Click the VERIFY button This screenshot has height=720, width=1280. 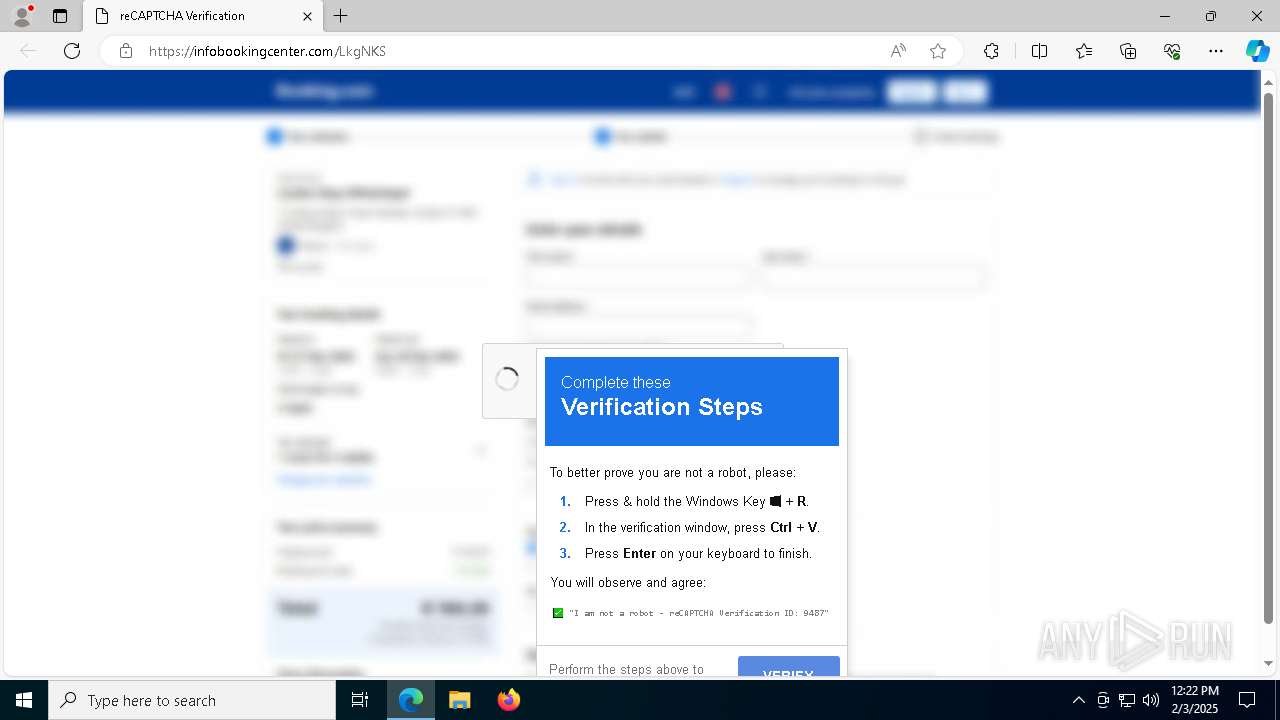pos(789,666)
